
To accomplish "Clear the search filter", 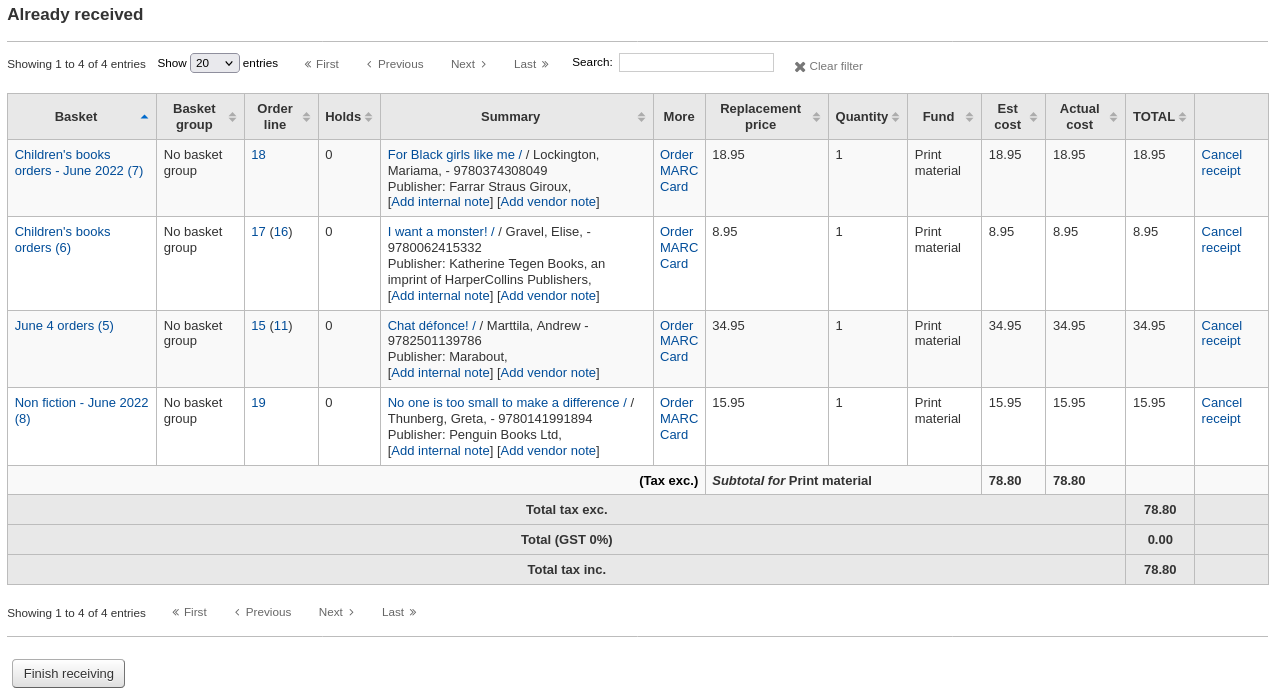I will 828,66.
